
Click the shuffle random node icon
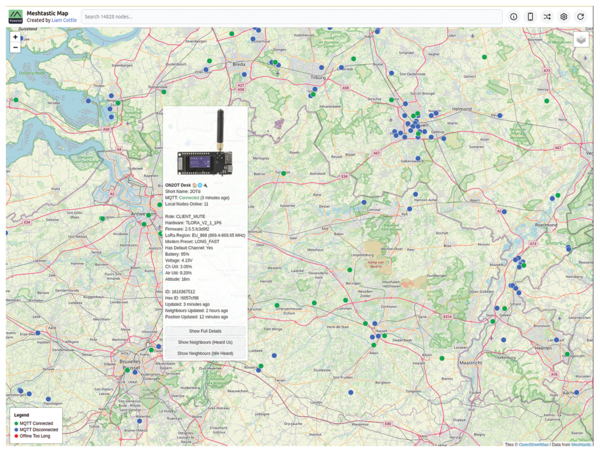[547, 17]
